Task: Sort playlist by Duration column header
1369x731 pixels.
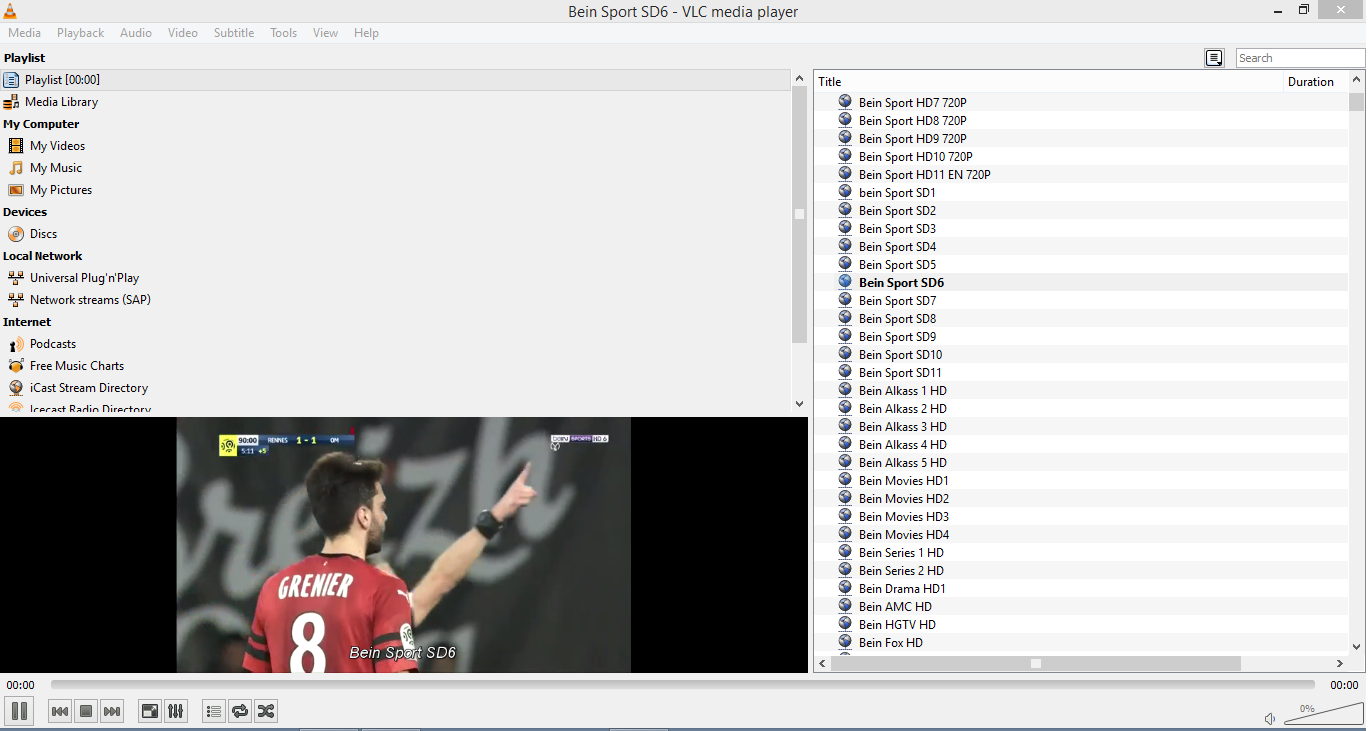Action: (x=1316, y=82)
